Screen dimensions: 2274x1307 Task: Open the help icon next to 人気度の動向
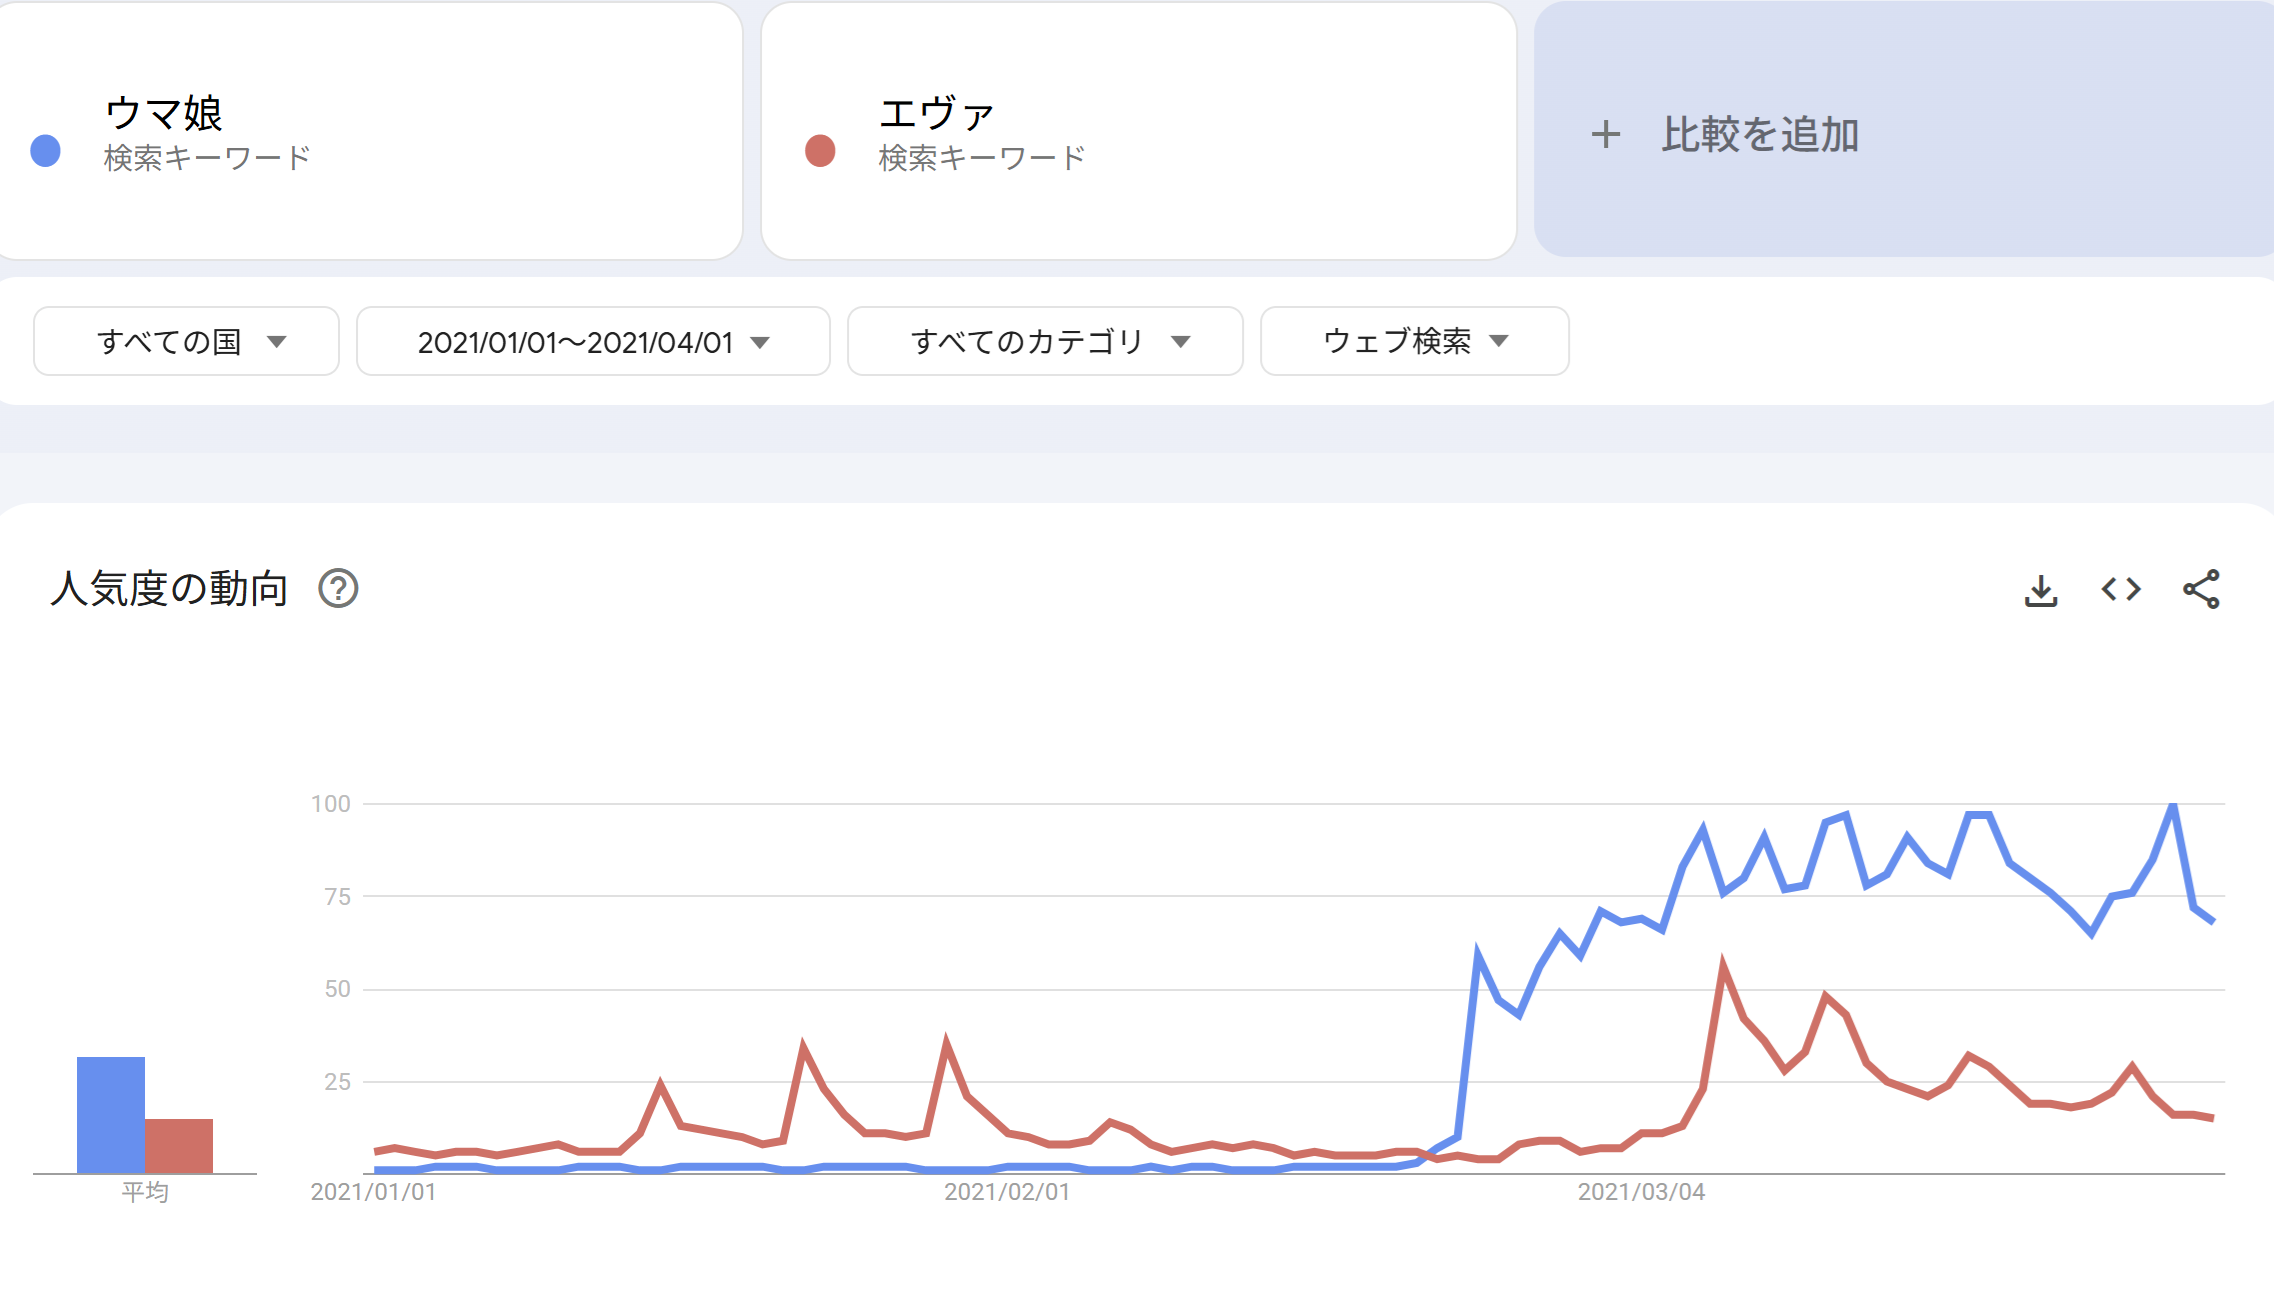(338, 589)
